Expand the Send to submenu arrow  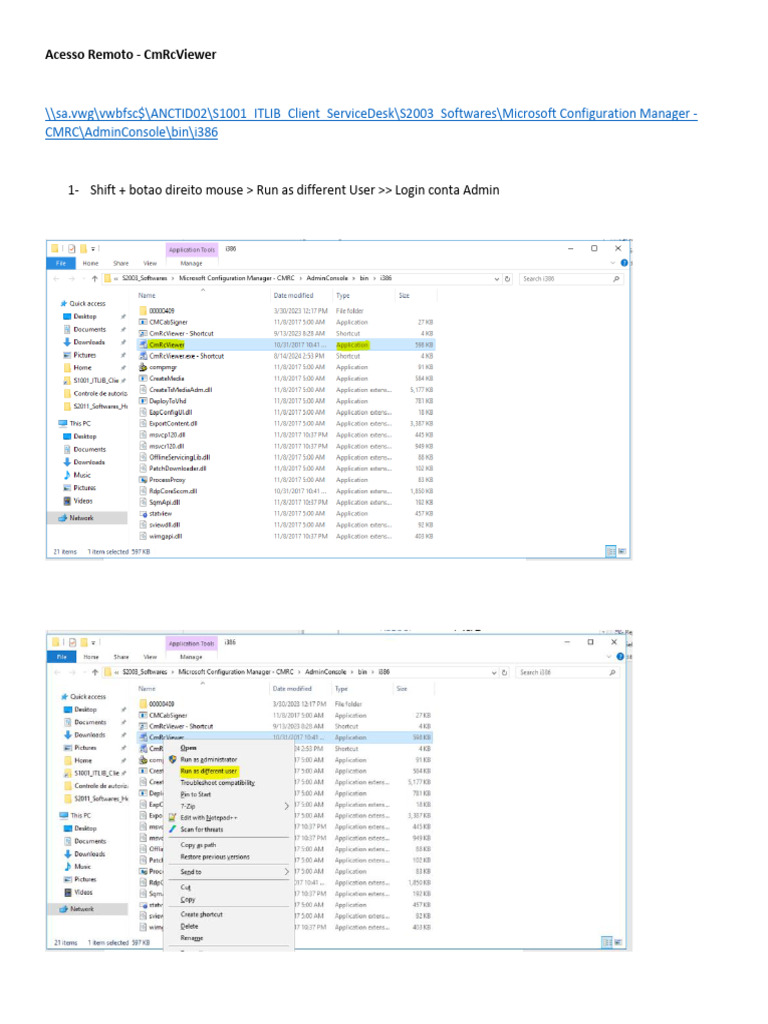tap(286, 872)
